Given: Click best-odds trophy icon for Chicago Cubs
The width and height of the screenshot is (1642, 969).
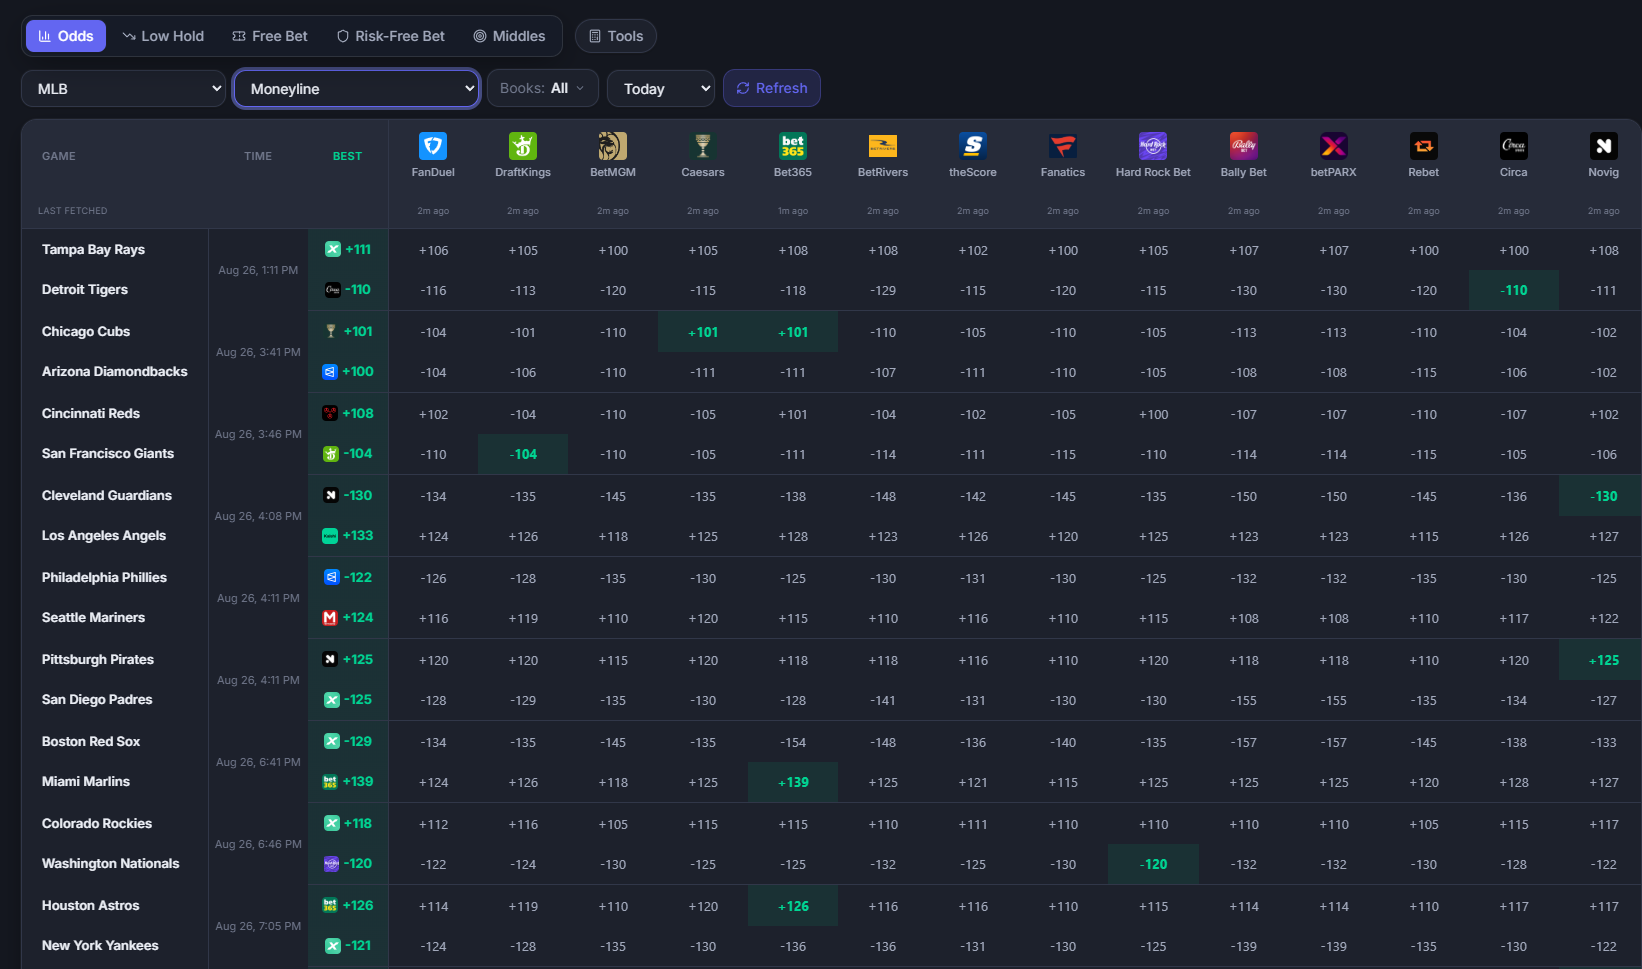Looking at the screenshot, I should (331, 331).
